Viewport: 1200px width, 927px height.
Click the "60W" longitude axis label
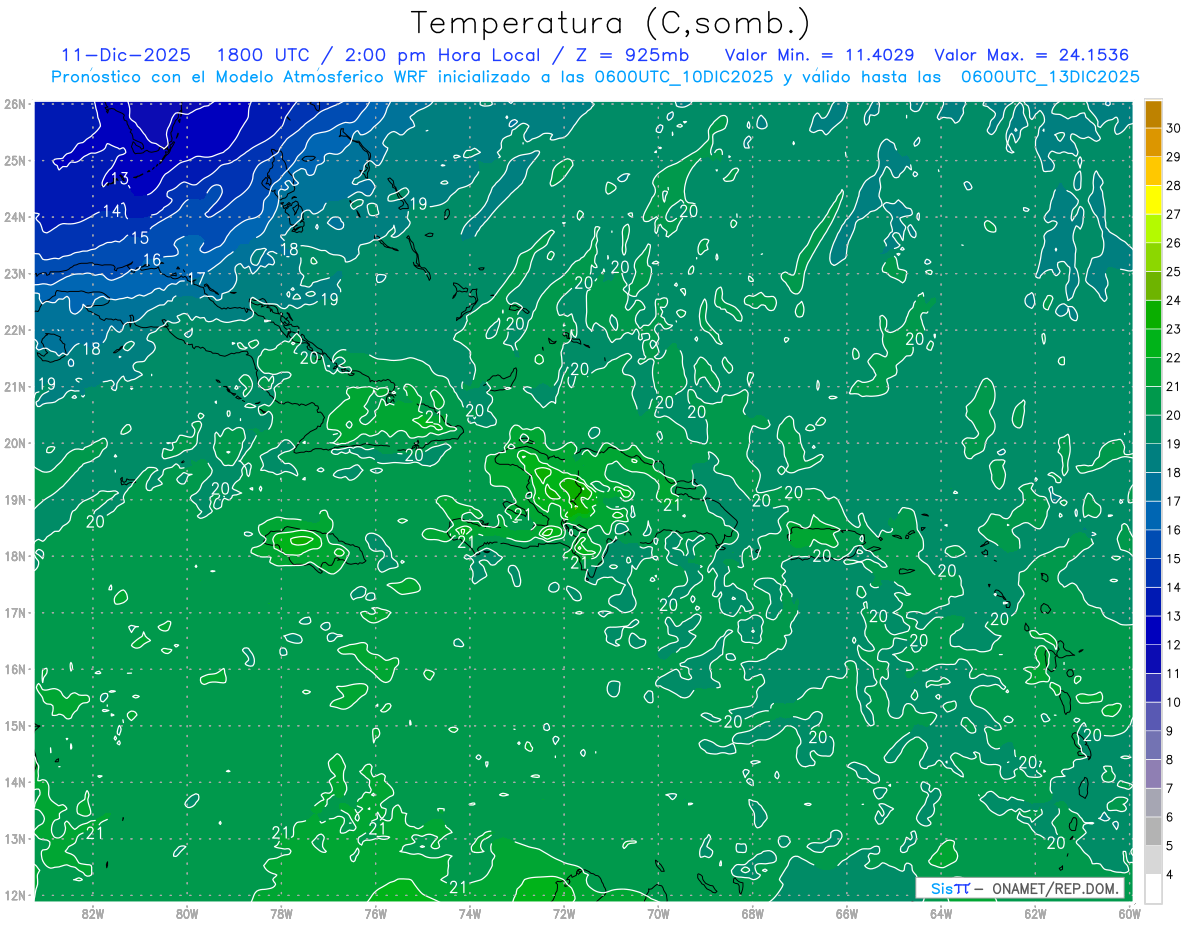pyautogui.click(x=1130, y=914)
